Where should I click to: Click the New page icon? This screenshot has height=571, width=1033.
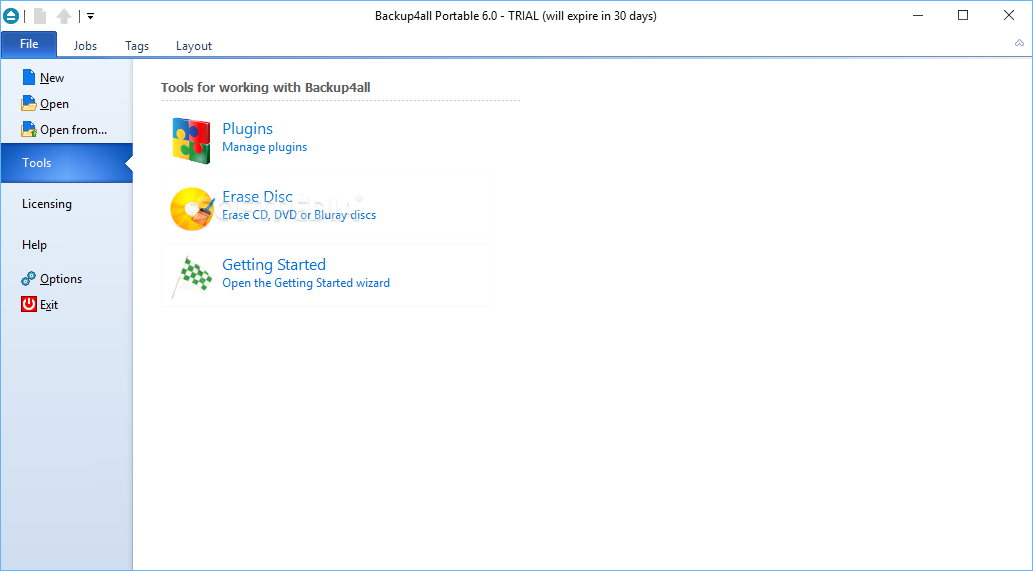pos(28,77)
